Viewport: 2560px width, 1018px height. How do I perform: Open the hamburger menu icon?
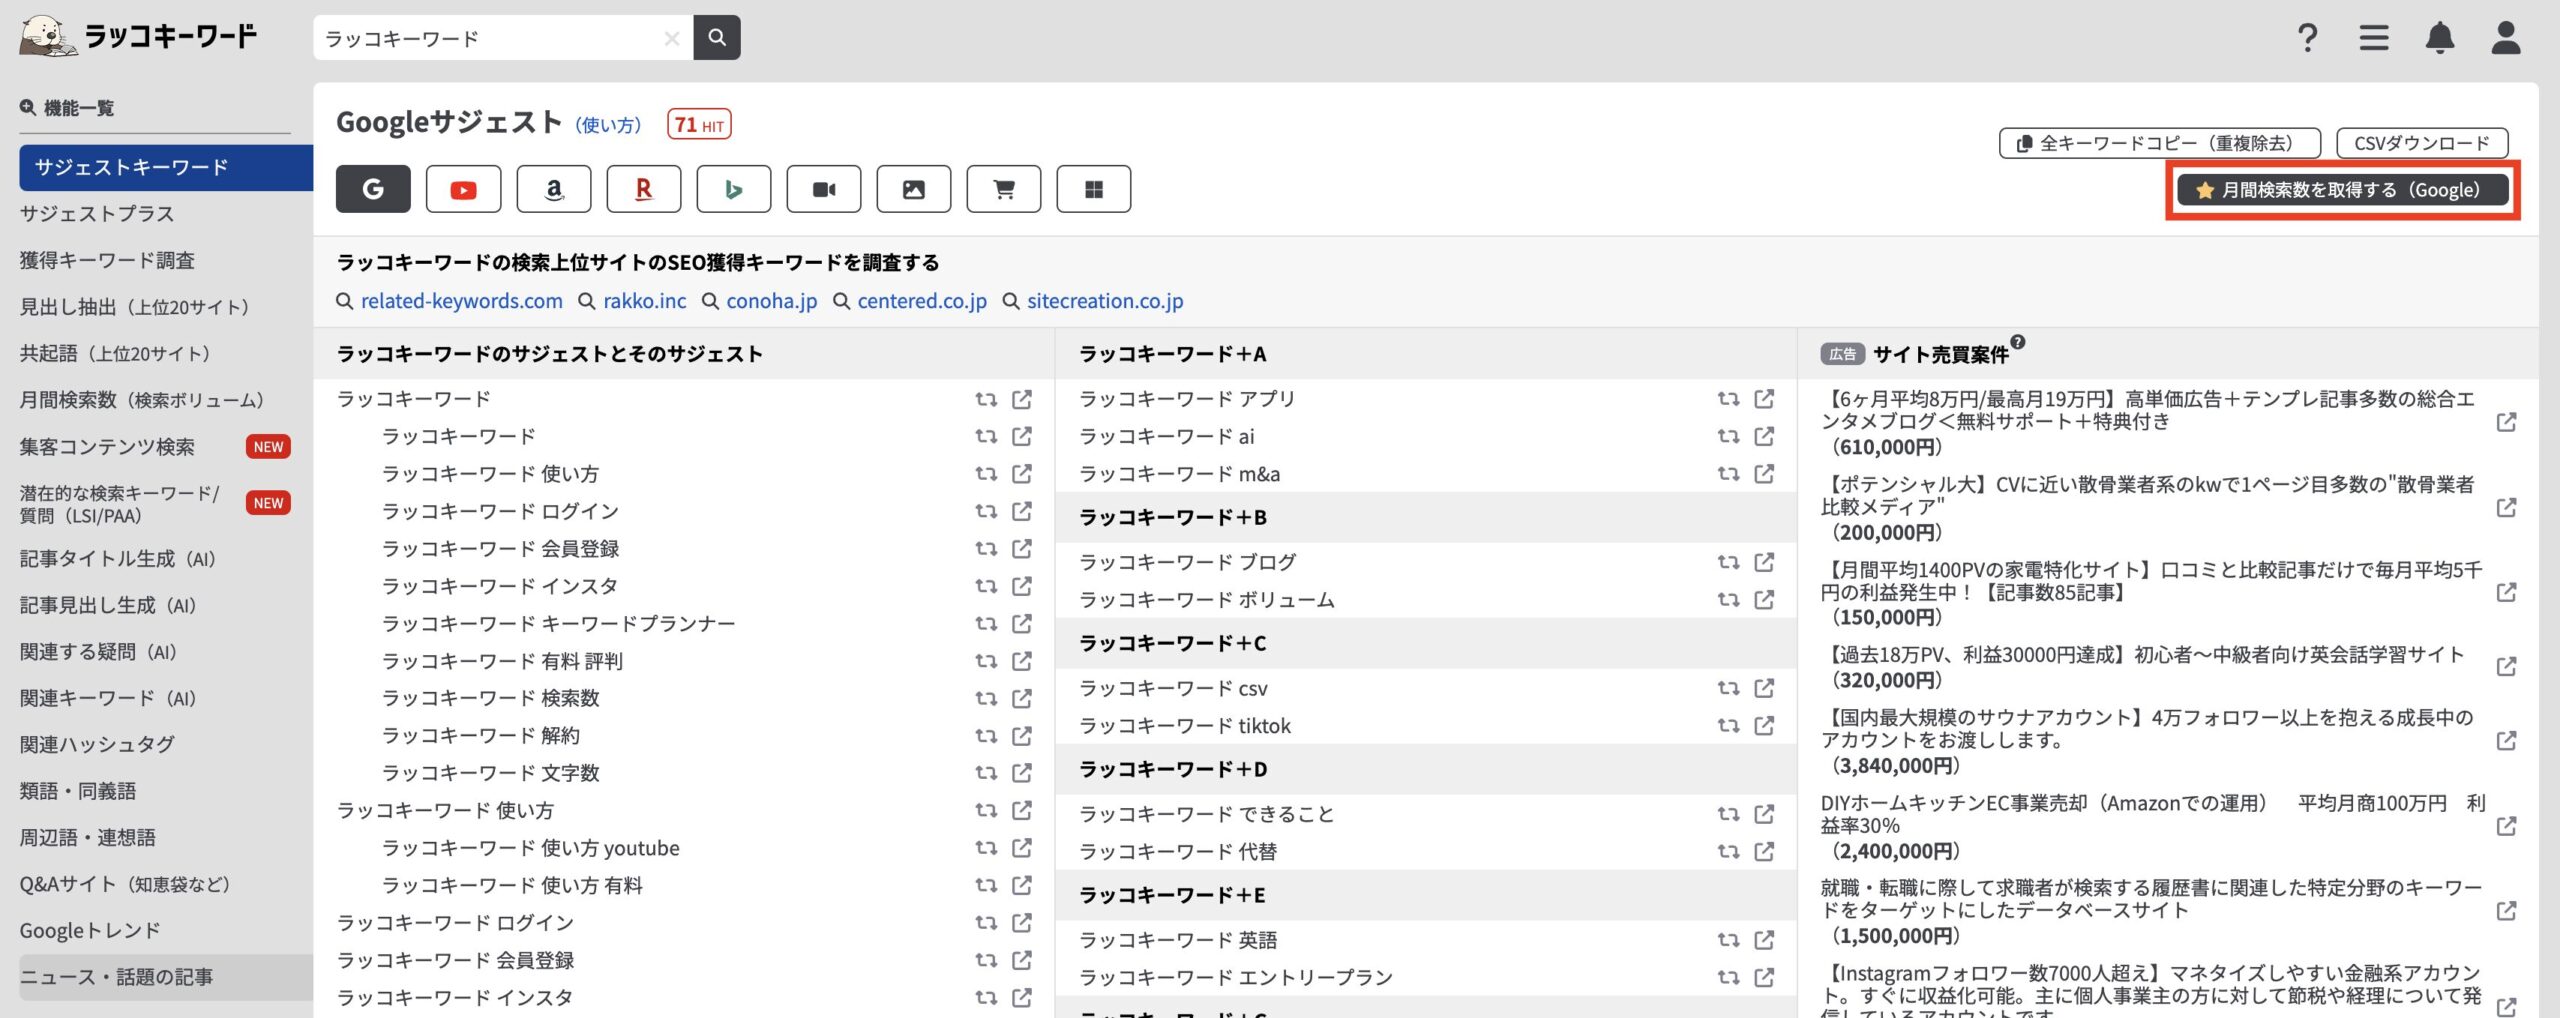click(x=2374, y=38)
